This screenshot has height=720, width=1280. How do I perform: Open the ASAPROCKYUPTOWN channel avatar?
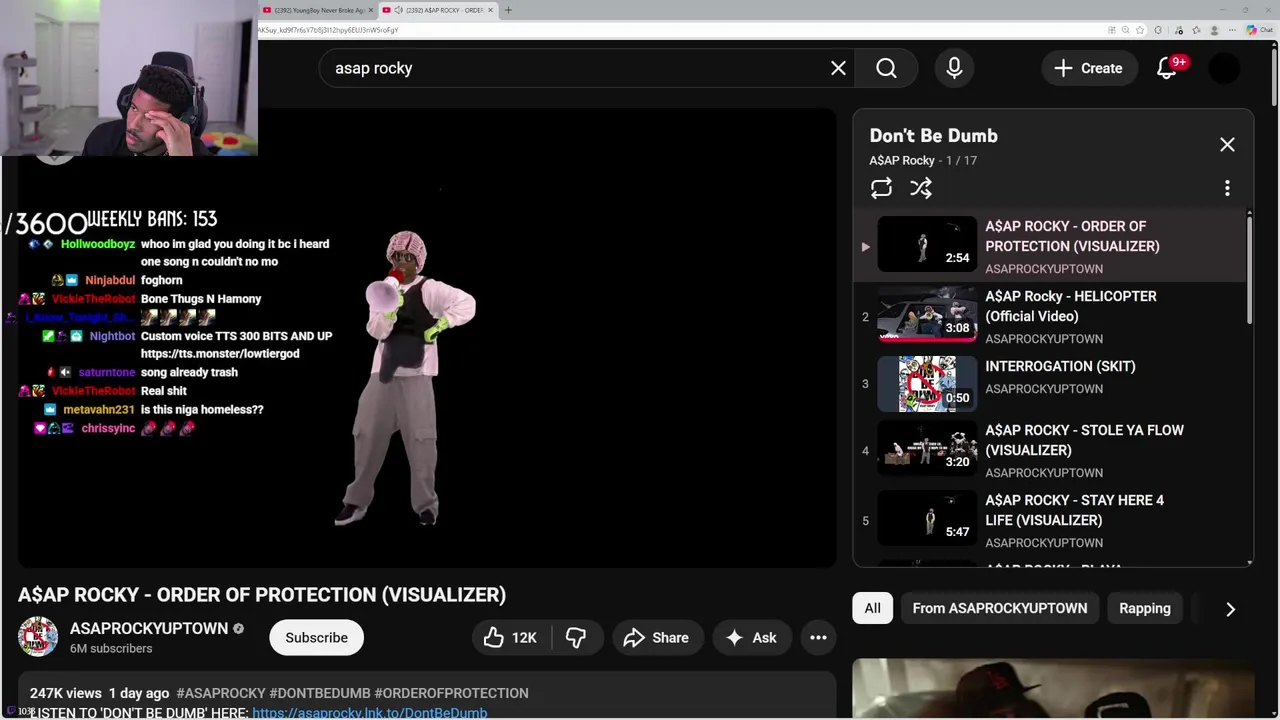click(x=38, y=637)
